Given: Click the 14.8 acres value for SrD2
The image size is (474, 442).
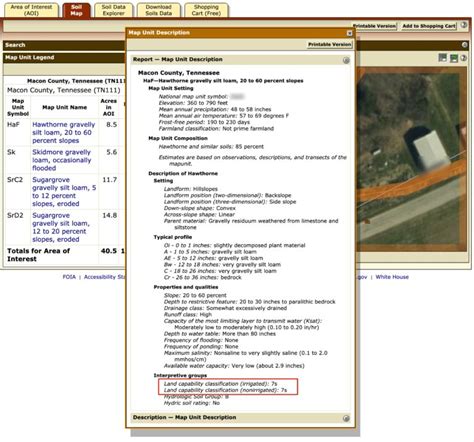Looking at the screenshot, I should pyautogui.click(x=109, y=216).
